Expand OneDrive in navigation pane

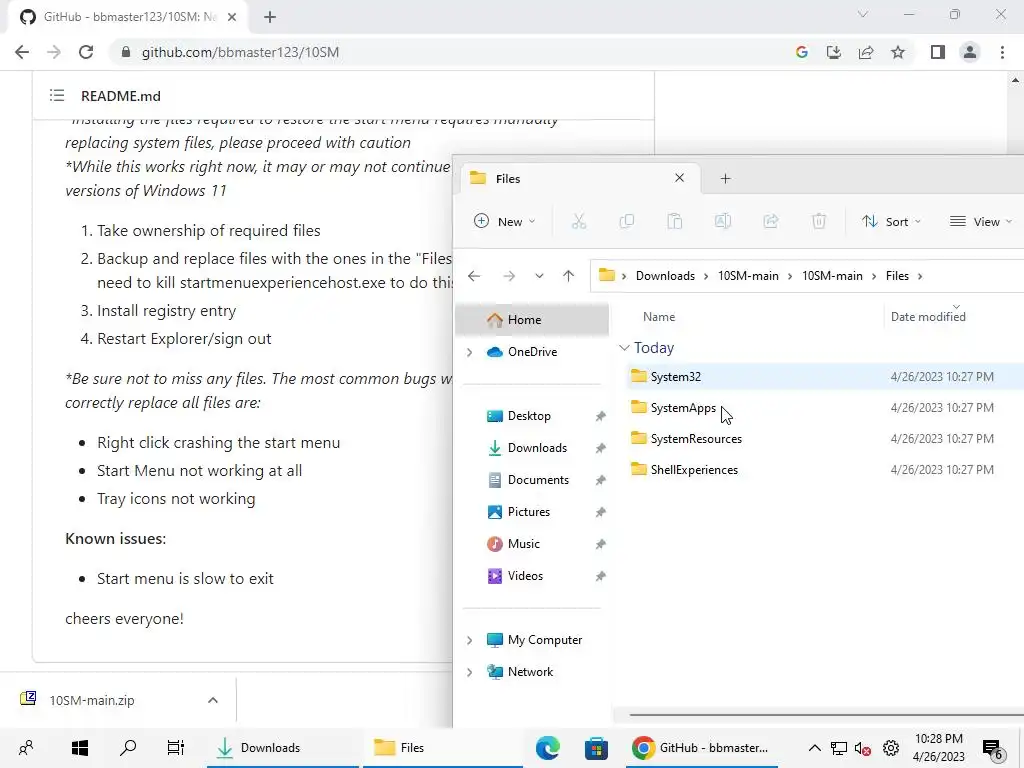469,352
